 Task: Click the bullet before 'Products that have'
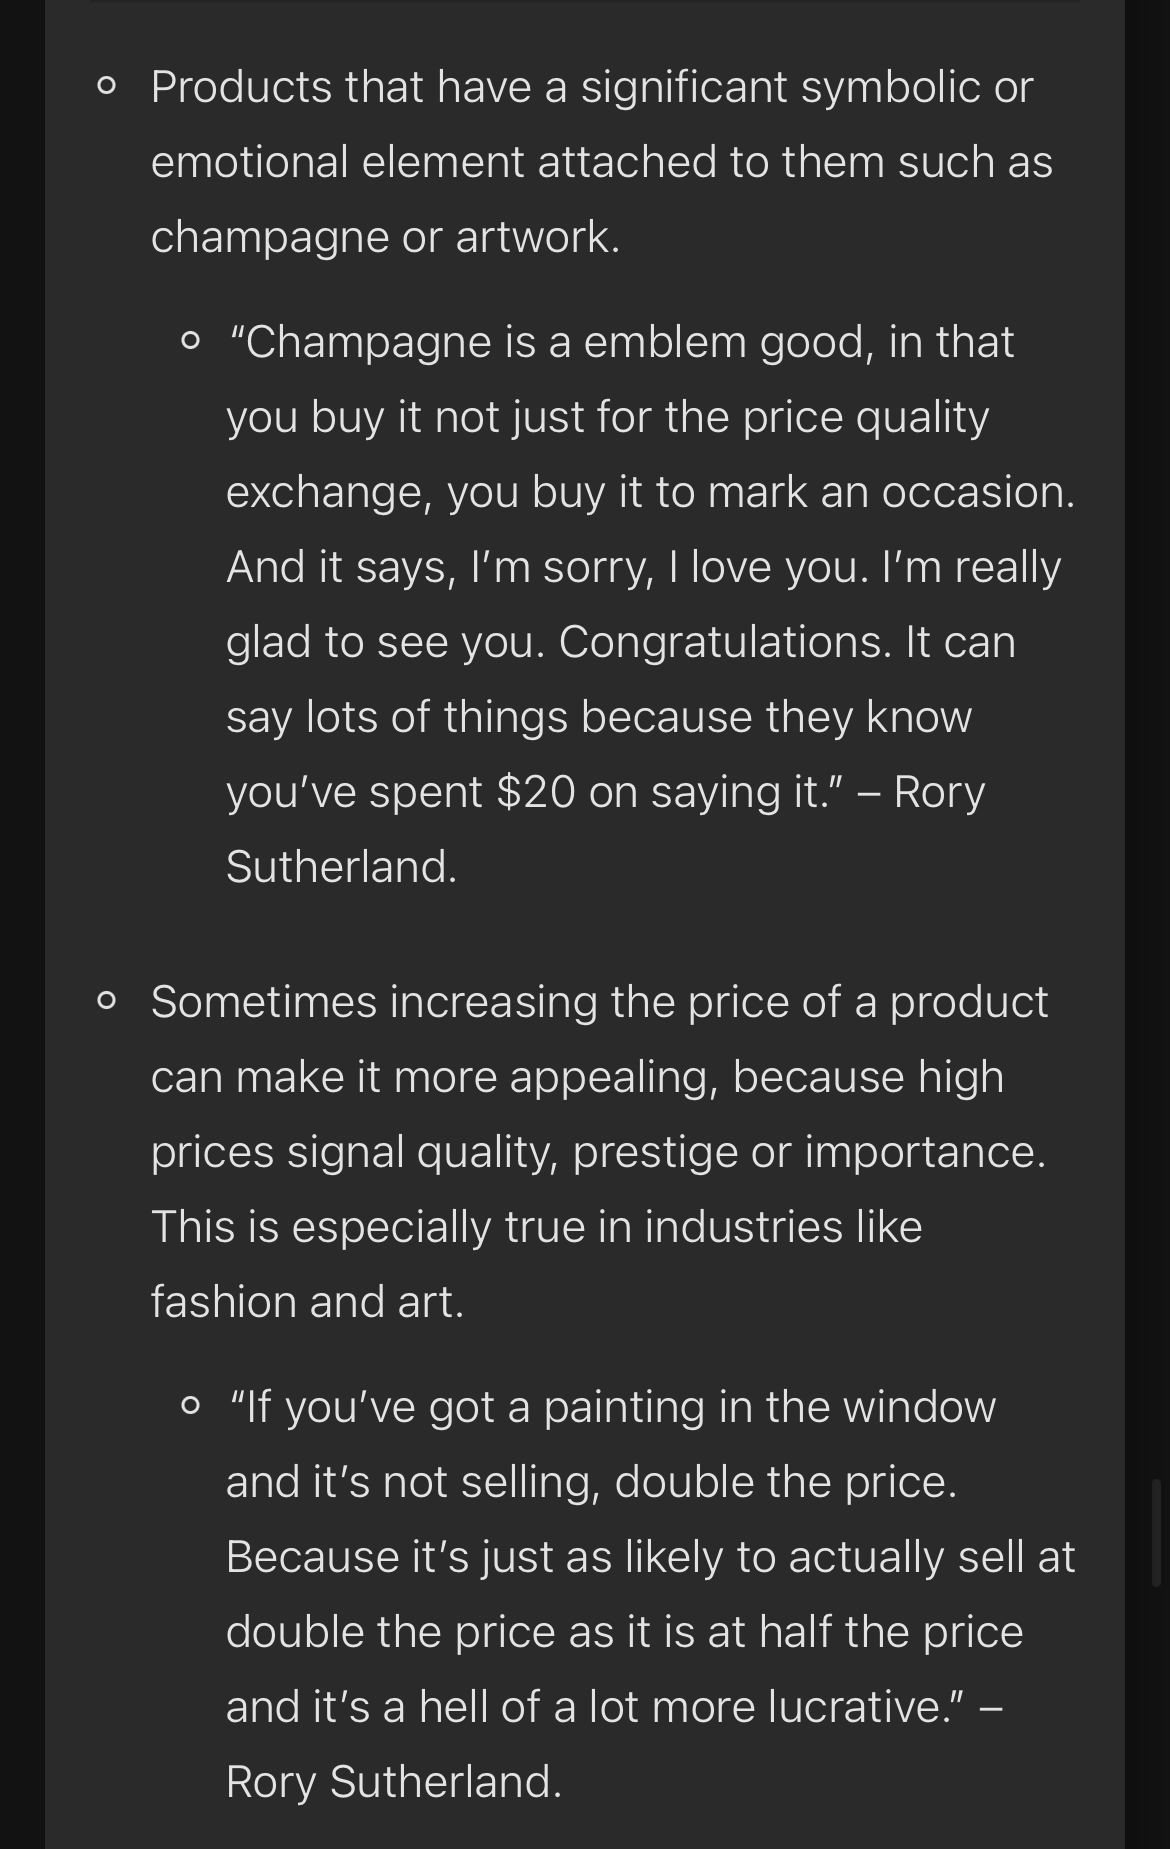tap(106, 87)
